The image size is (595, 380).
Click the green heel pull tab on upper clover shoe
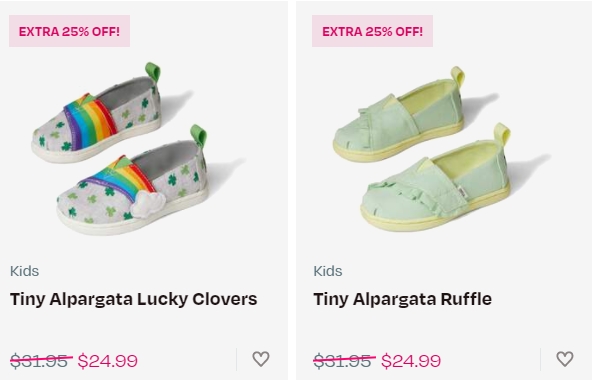pyautogui.click(x=153, y=72)
